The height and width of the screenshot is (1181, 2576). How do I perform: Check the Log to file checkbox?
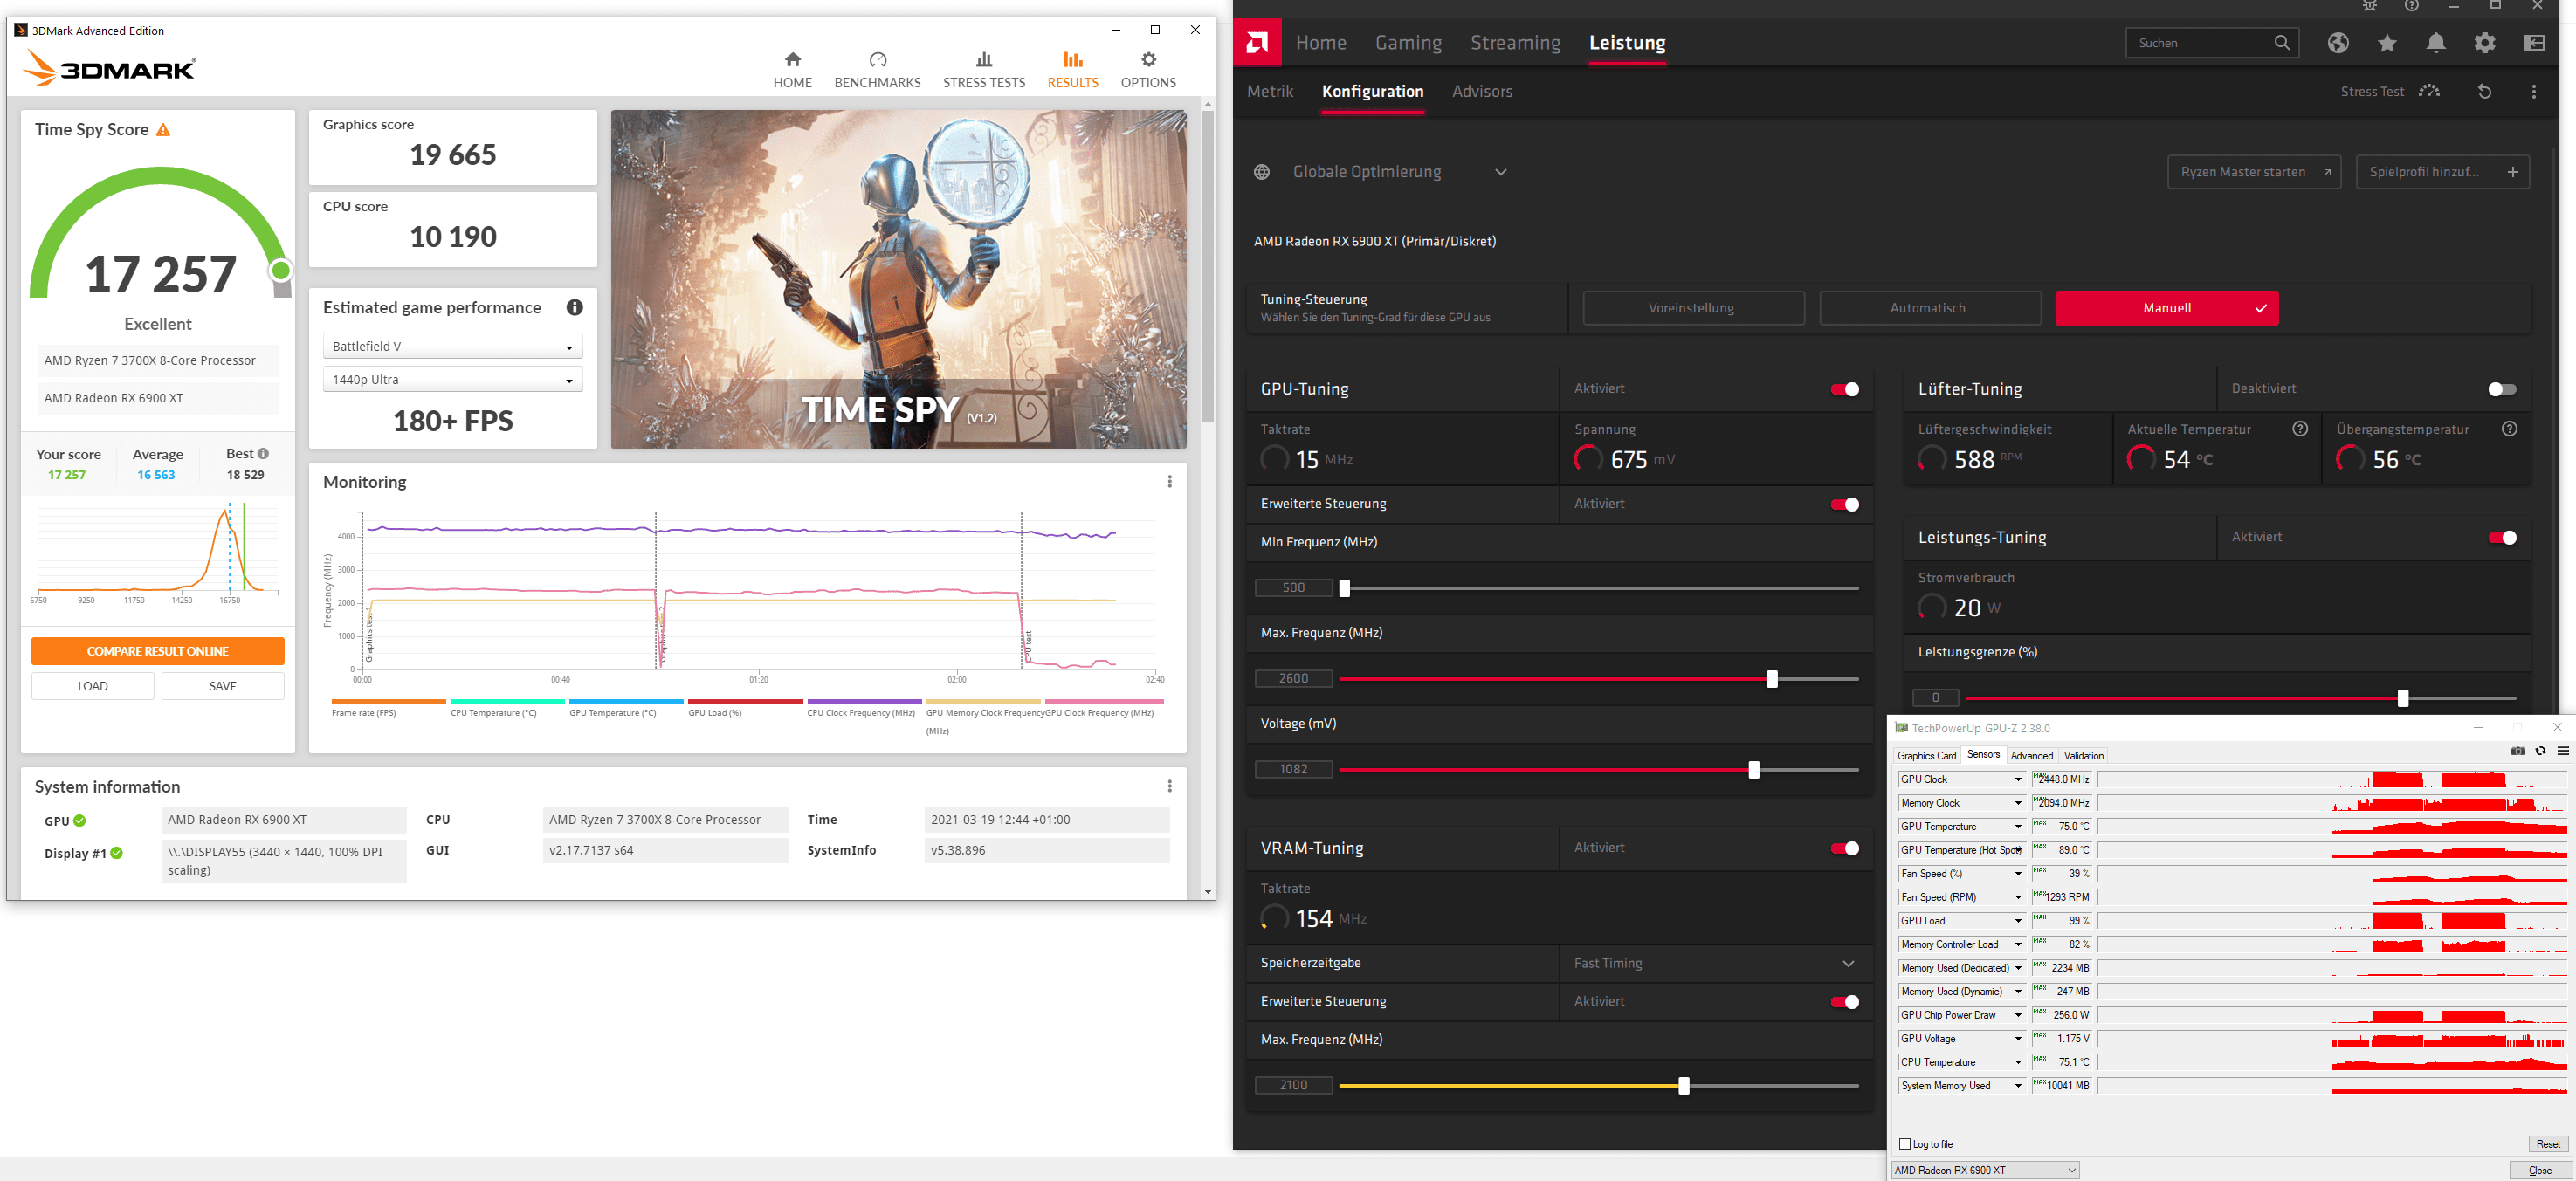pos(1905,1144)
